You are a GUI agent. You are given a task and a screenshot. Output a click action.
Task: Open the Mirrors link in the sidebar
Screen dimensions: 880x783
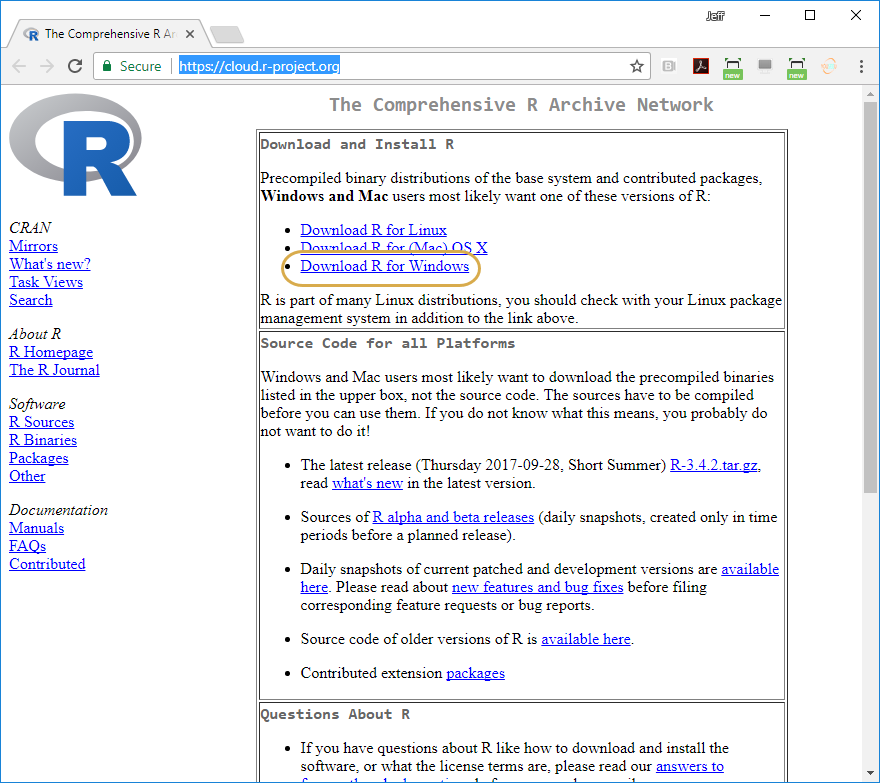[x=33, y=246]
